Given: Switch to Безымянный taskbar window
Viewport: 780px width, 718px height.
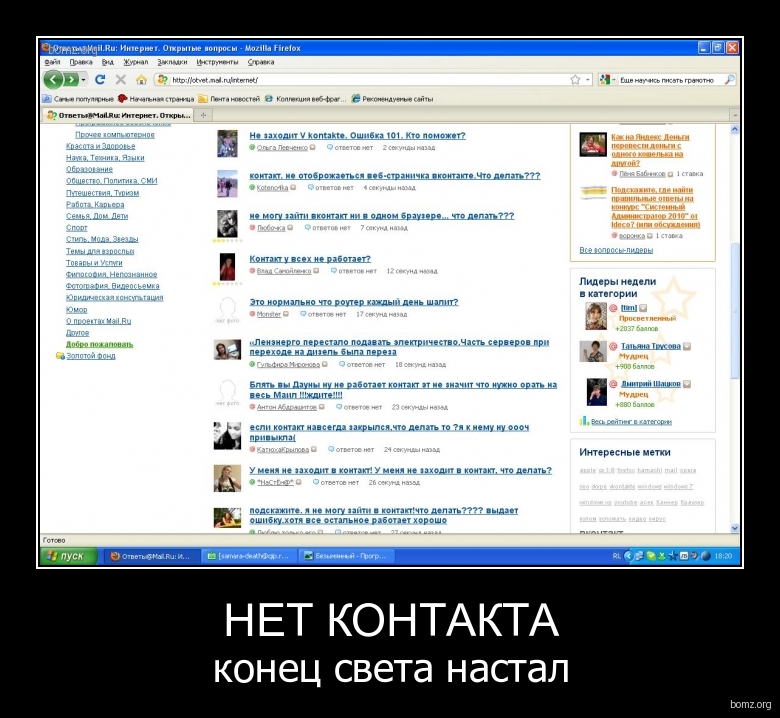Looking at the screenshot, I should click(347, 556).
